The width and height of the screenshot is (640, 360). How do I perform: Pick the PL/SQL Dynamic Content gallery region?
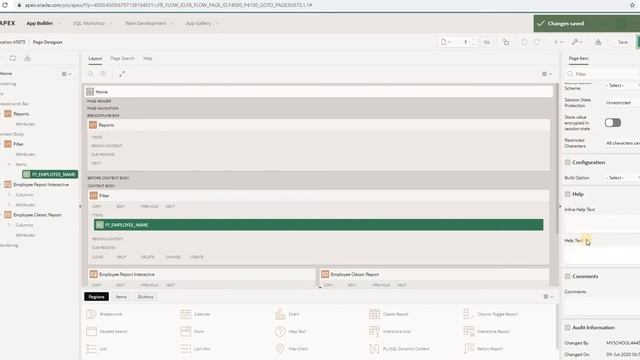(399, 349)
